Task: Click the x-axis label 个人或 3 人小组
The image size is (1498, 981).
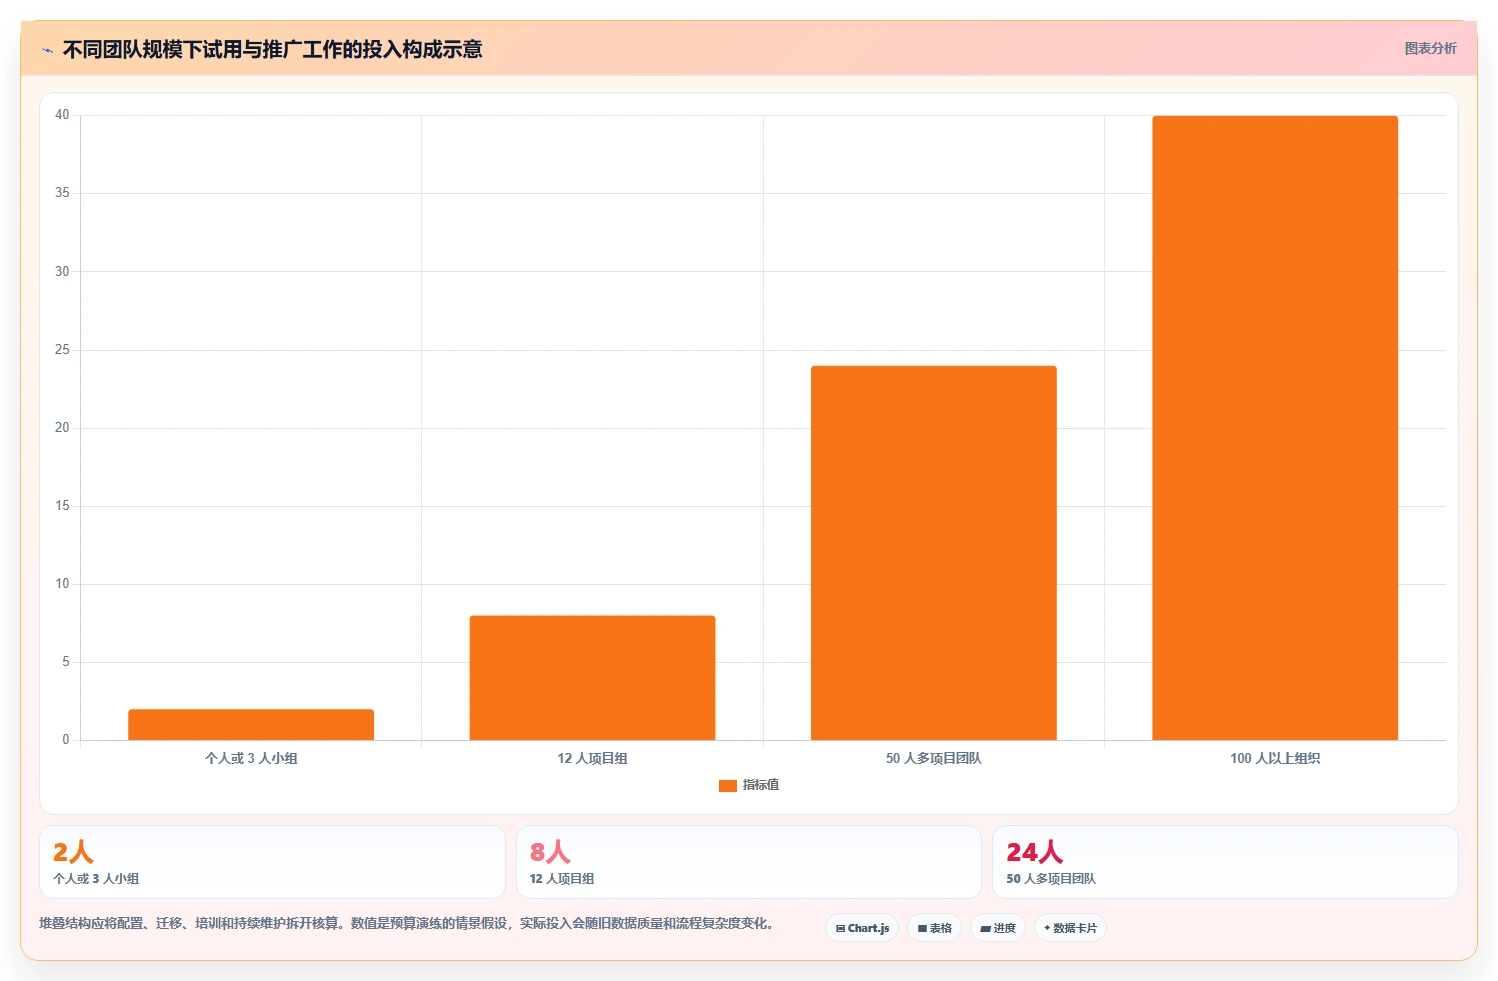Action: 251,758
